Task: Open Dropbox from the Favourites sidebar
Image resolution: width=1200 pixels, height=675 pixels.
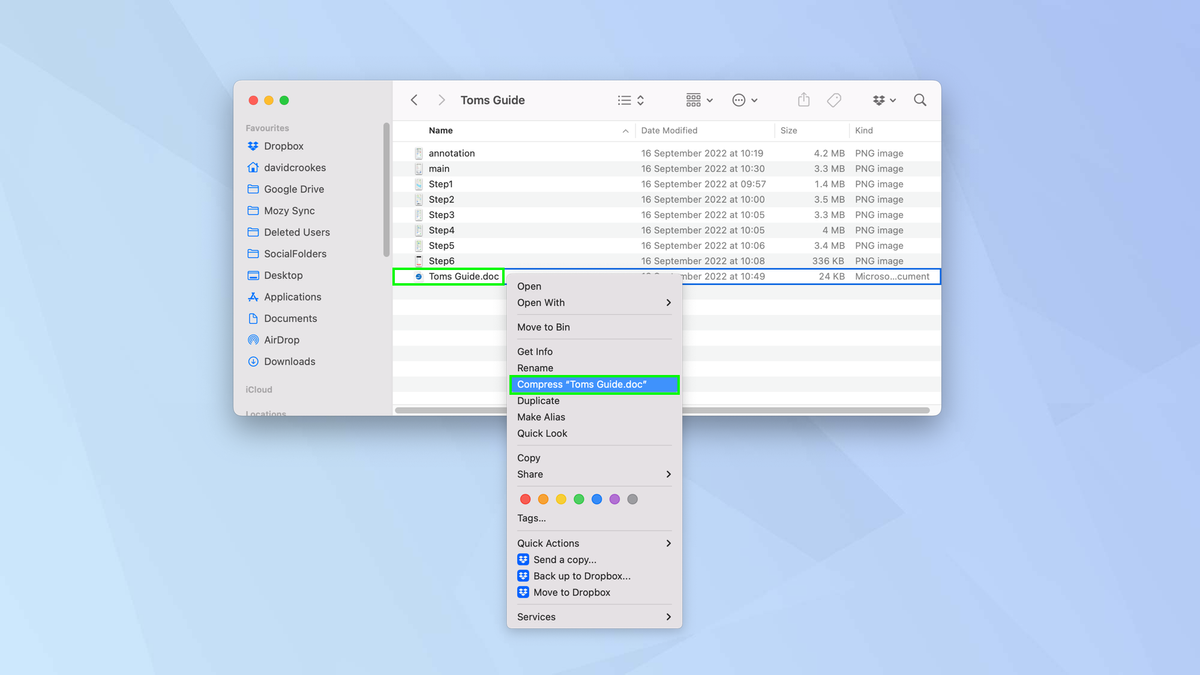Action: (283, 146)
